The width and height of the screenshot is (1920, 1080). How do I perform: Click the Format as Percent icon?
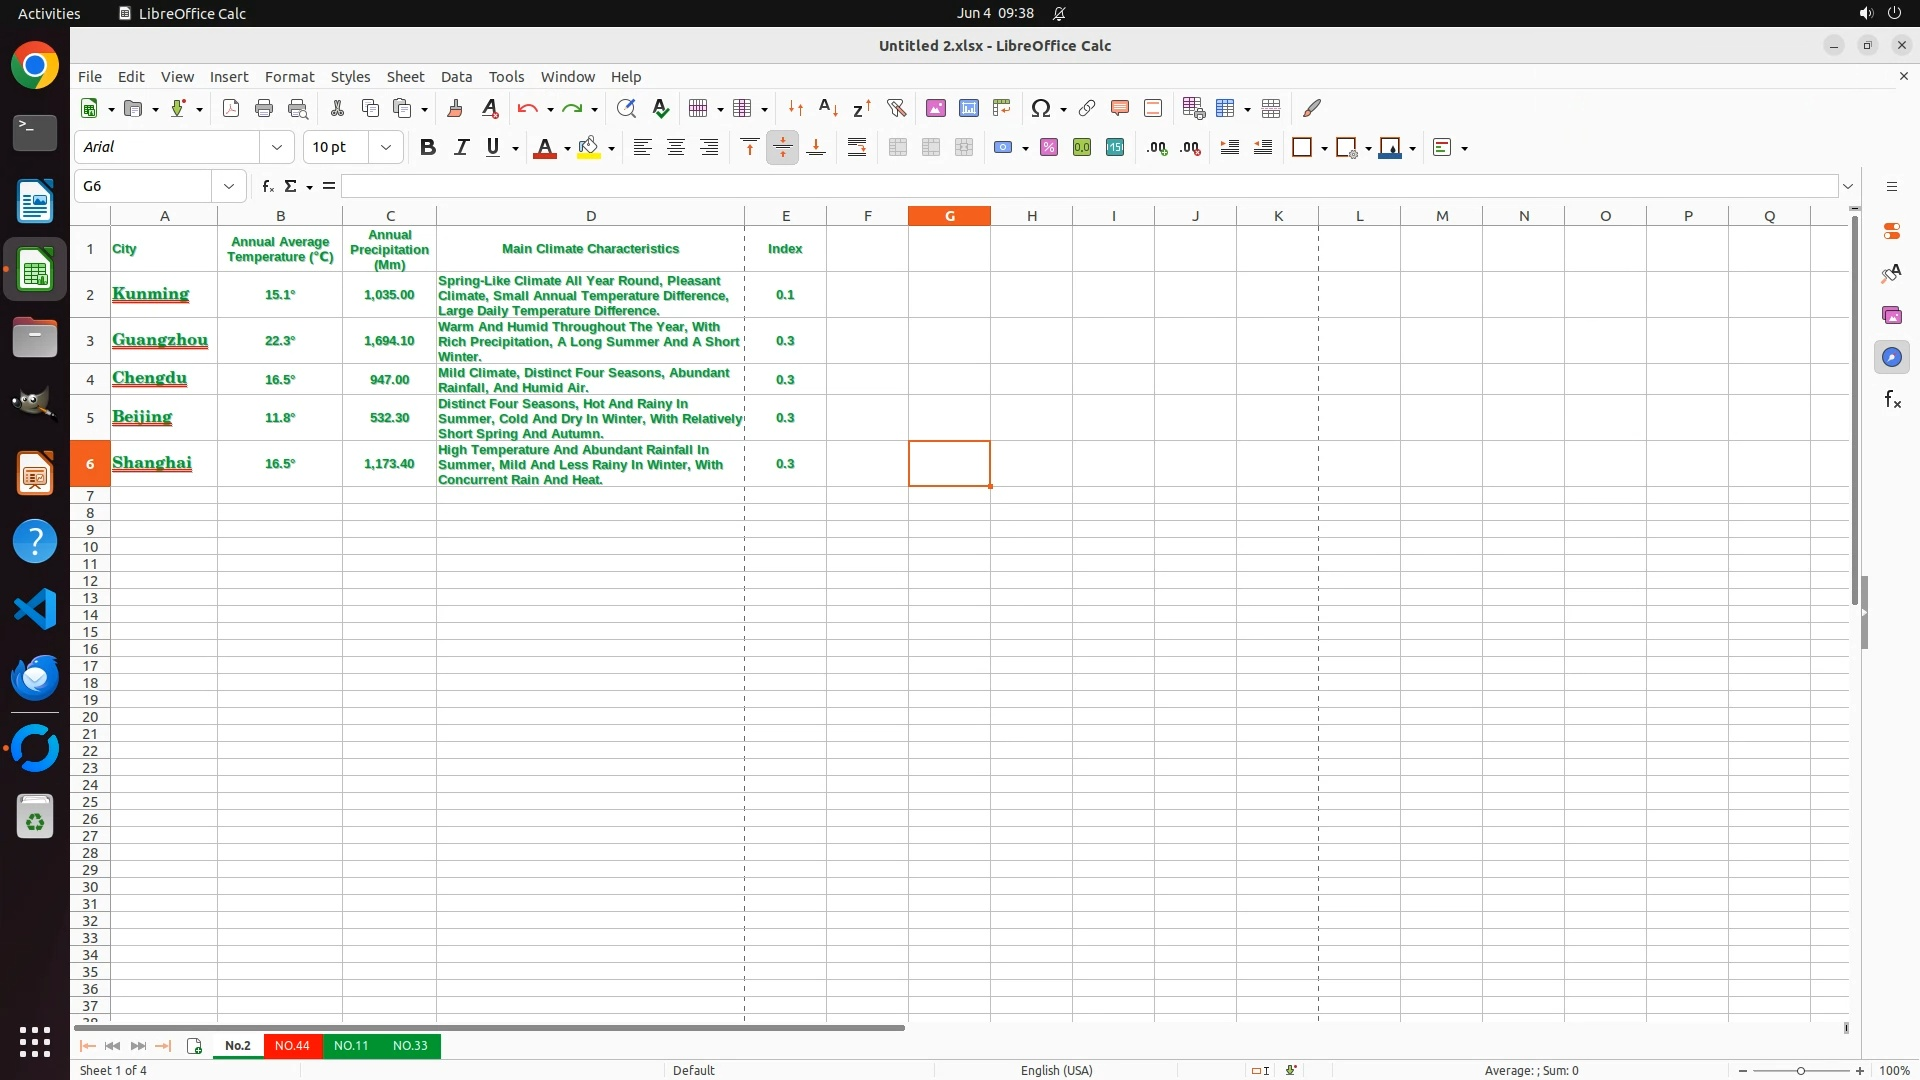point(1049,147)
